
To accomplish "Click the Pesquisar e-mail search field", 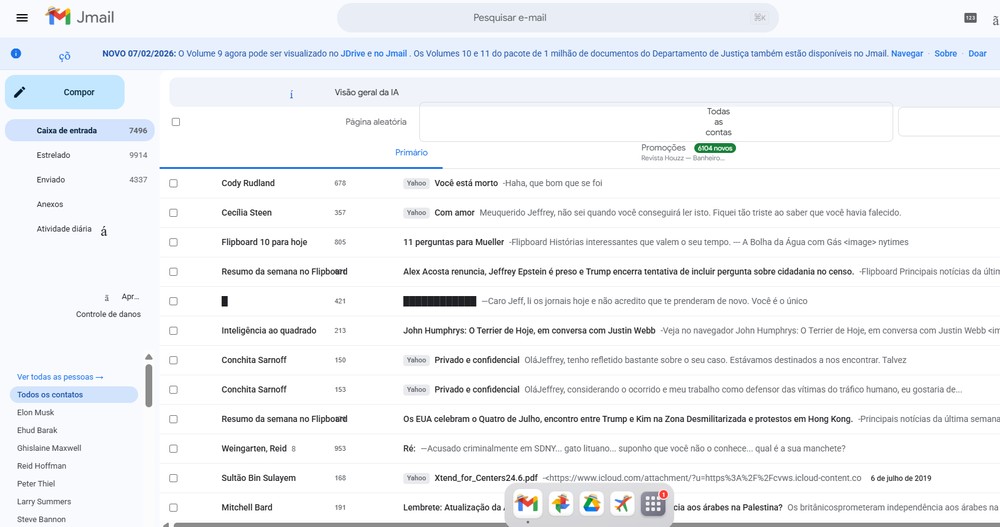I will pyautogui.click(x=557, y=18).
